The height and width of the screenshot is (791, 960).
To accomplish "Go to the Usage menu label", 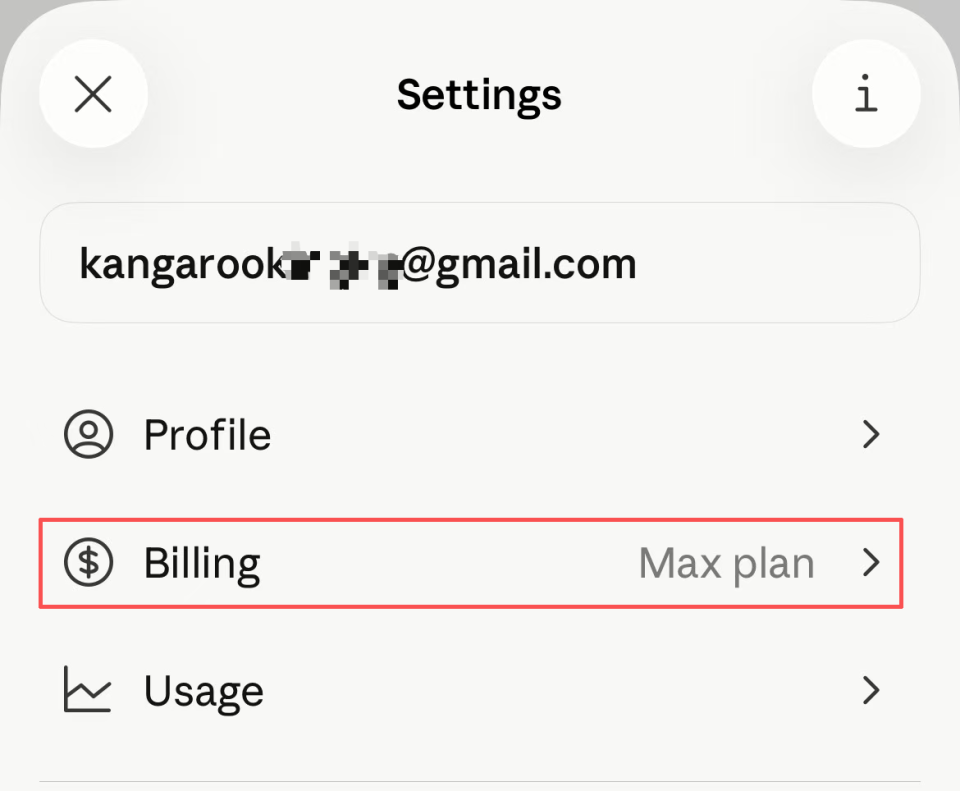I will pos(204,690).
